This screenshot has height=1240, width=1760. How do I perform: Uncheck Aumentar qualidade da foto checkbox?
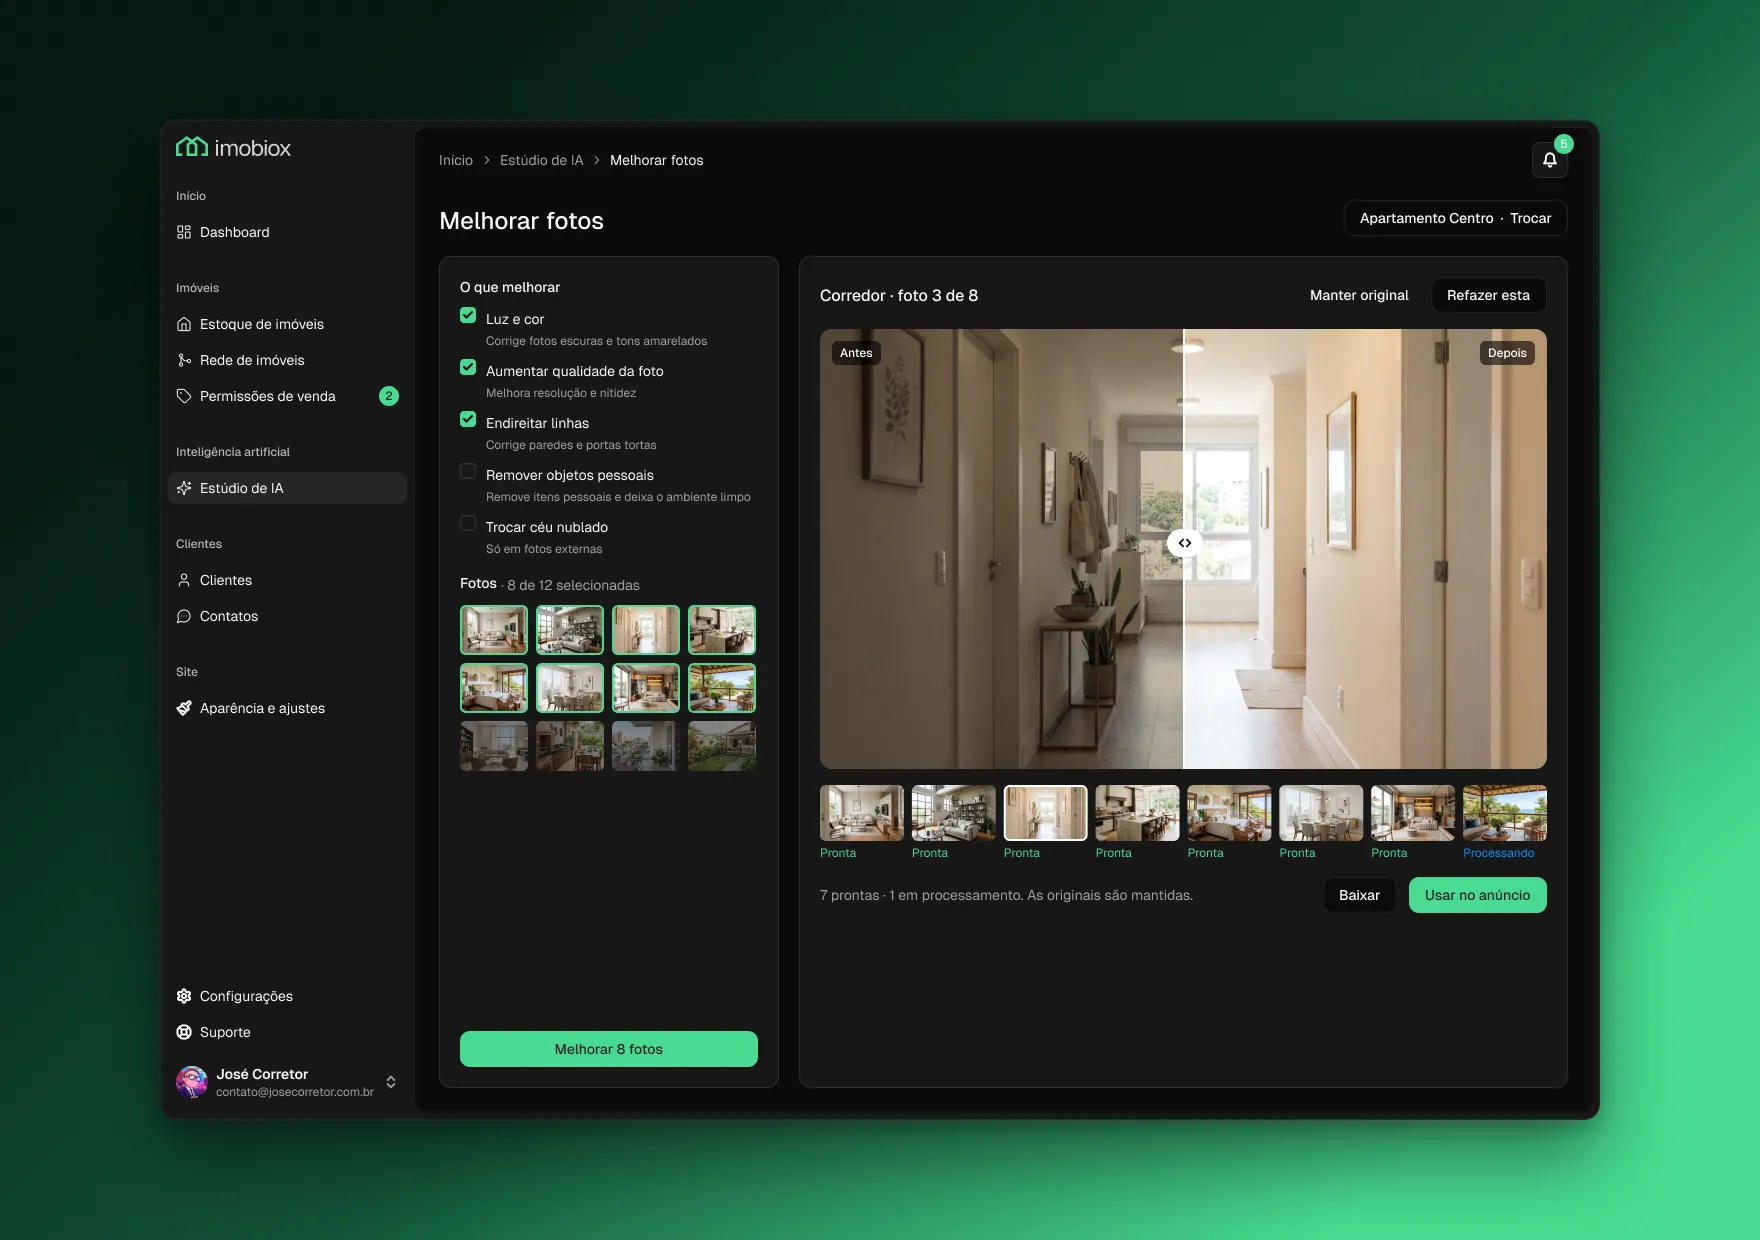[x=468, y=367]
